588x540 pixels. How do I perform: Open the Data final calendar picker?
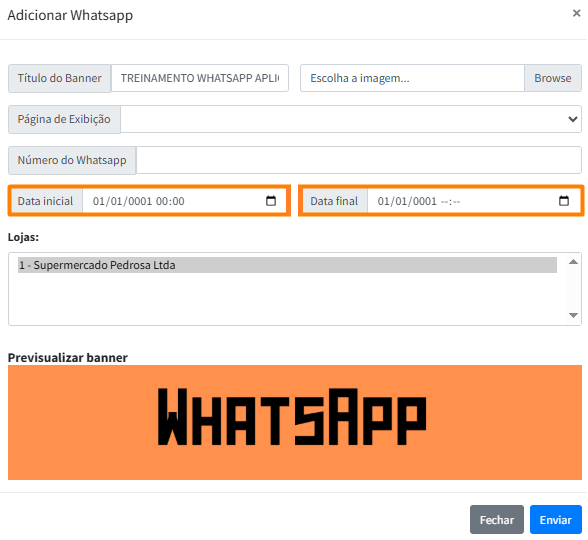564,201
